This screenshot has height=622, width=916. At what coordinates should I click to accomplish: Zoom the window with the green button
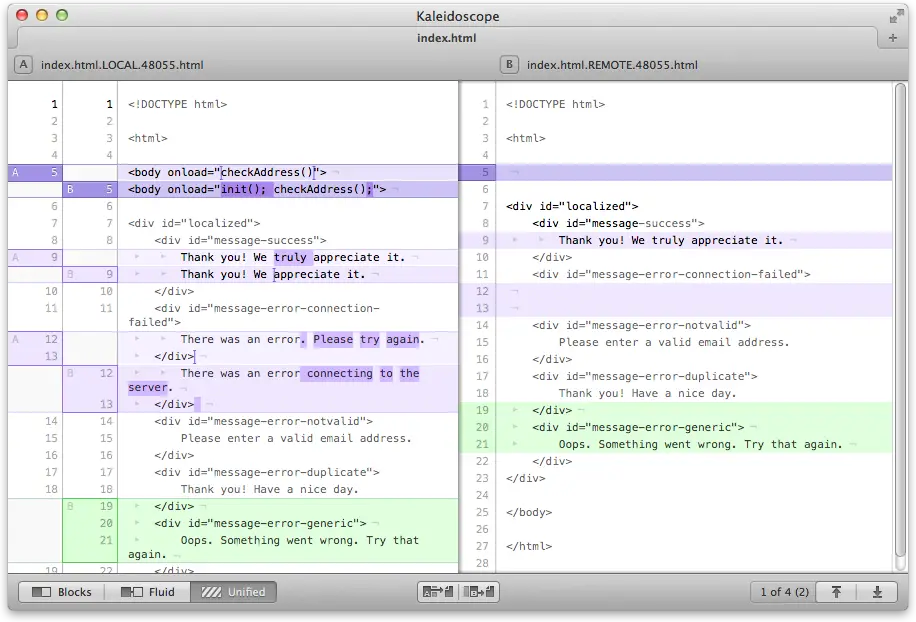tap(62, 16)
